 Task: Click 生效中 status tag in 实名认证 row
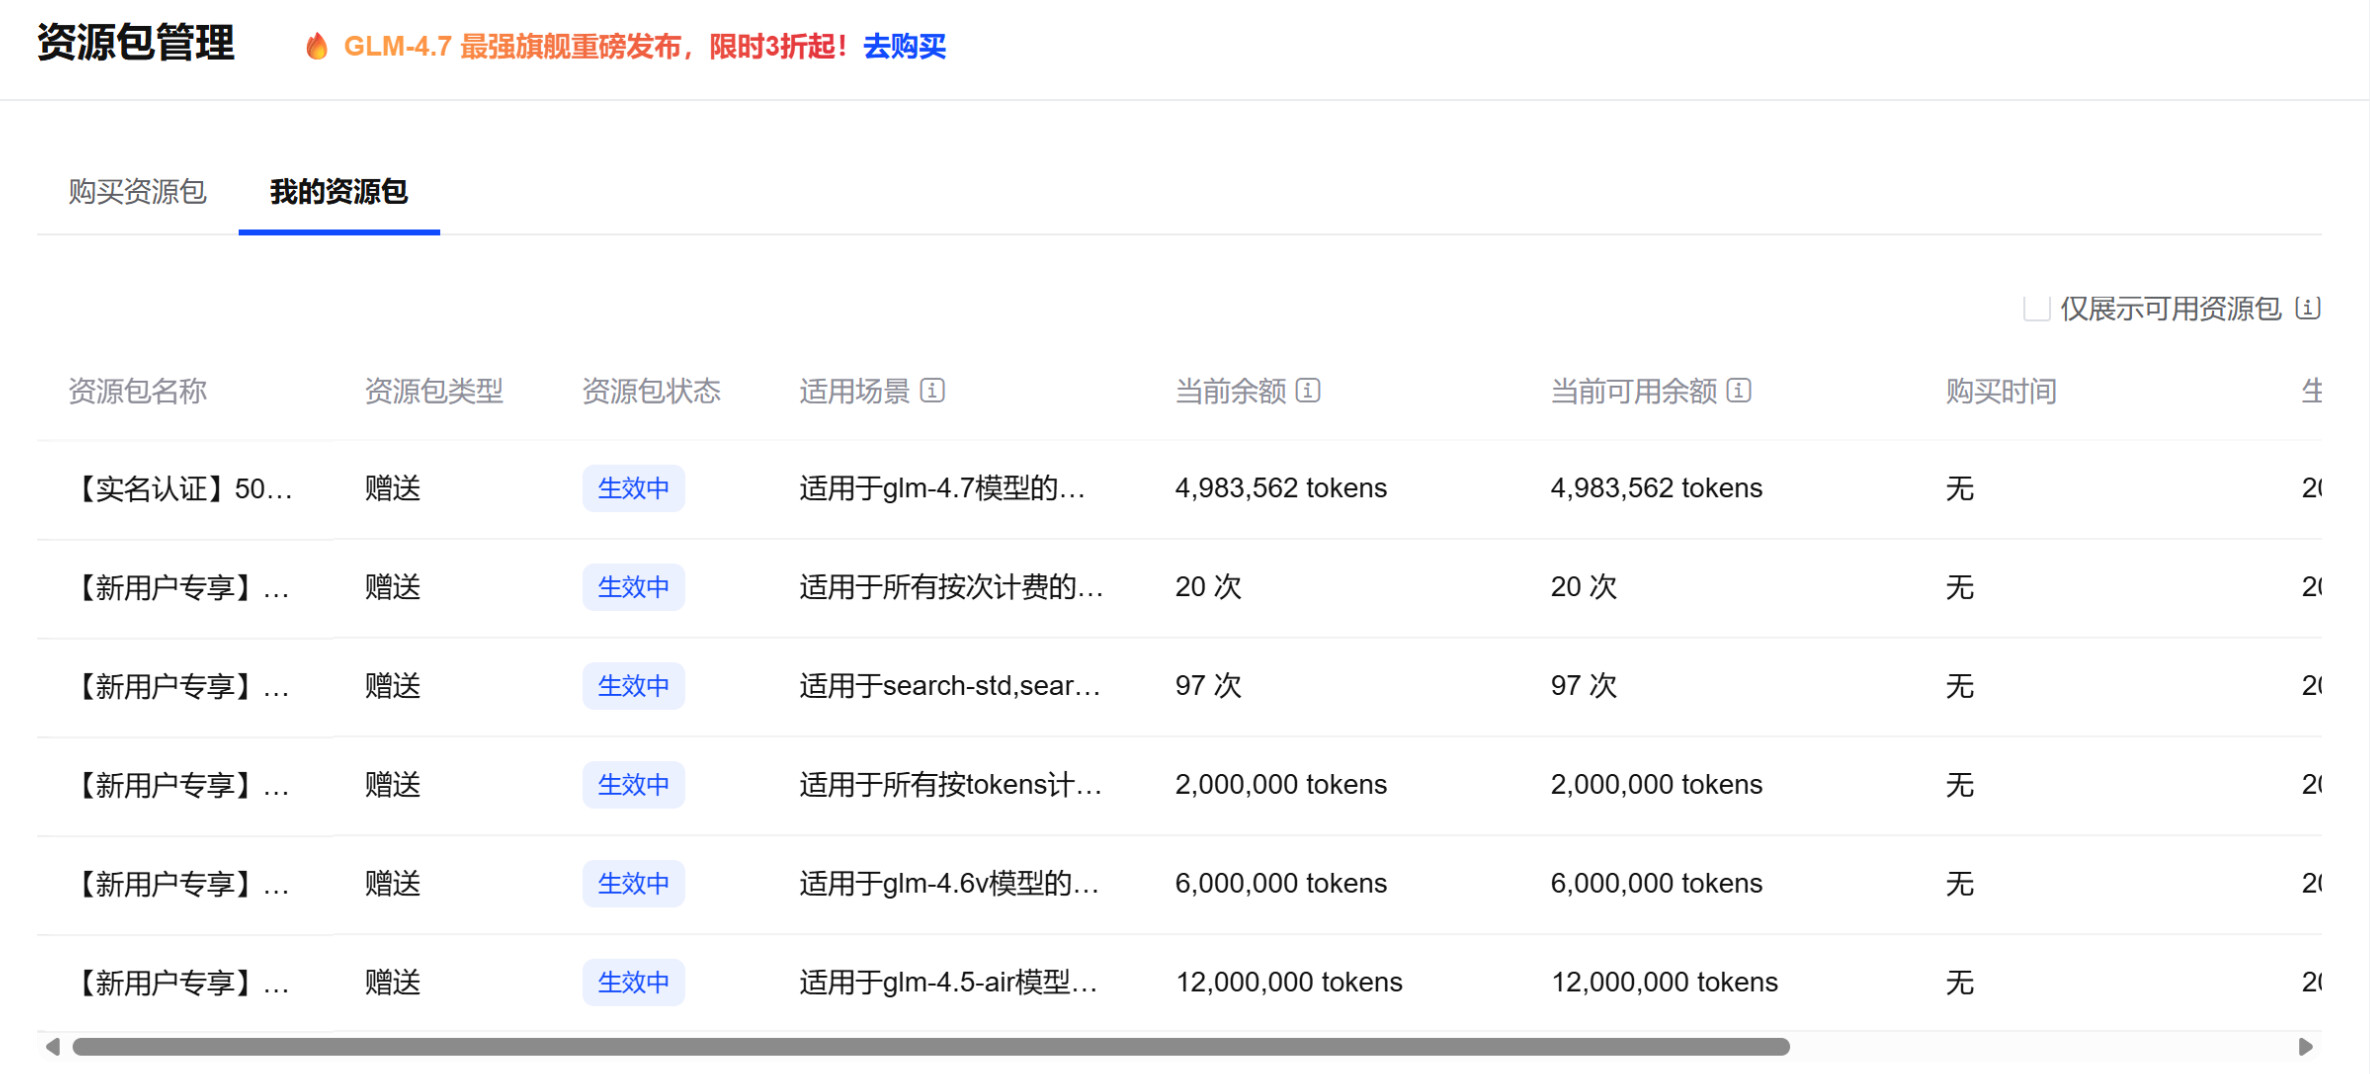[x=633, y=488]
